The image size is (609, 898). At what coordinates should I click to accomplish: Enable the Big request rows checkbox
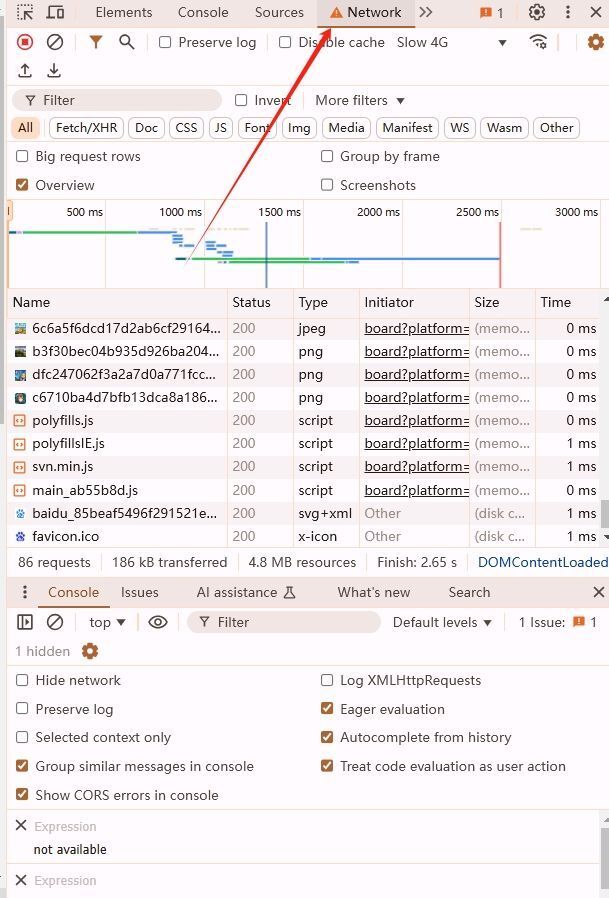pyautogui.click(x=22, y=157)
